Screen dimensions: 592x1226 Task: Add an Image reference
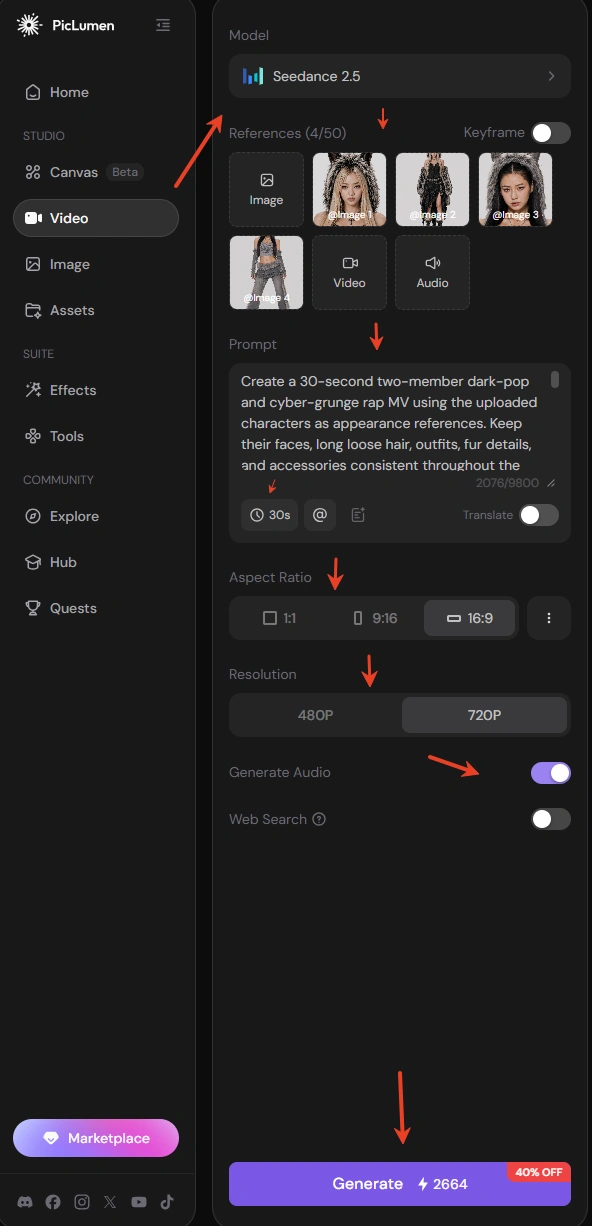(x=266, y=189)
